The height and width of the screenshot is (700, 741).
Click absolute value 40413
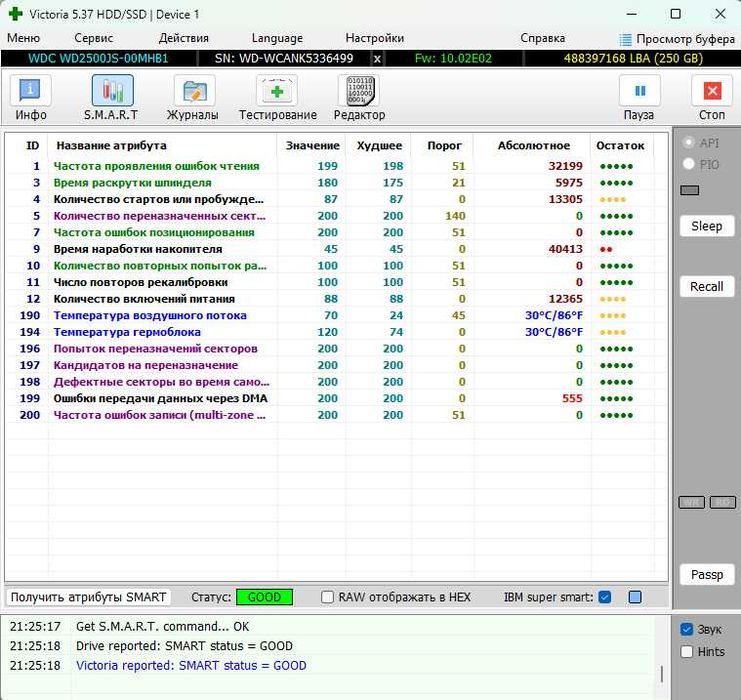[565, 249]
